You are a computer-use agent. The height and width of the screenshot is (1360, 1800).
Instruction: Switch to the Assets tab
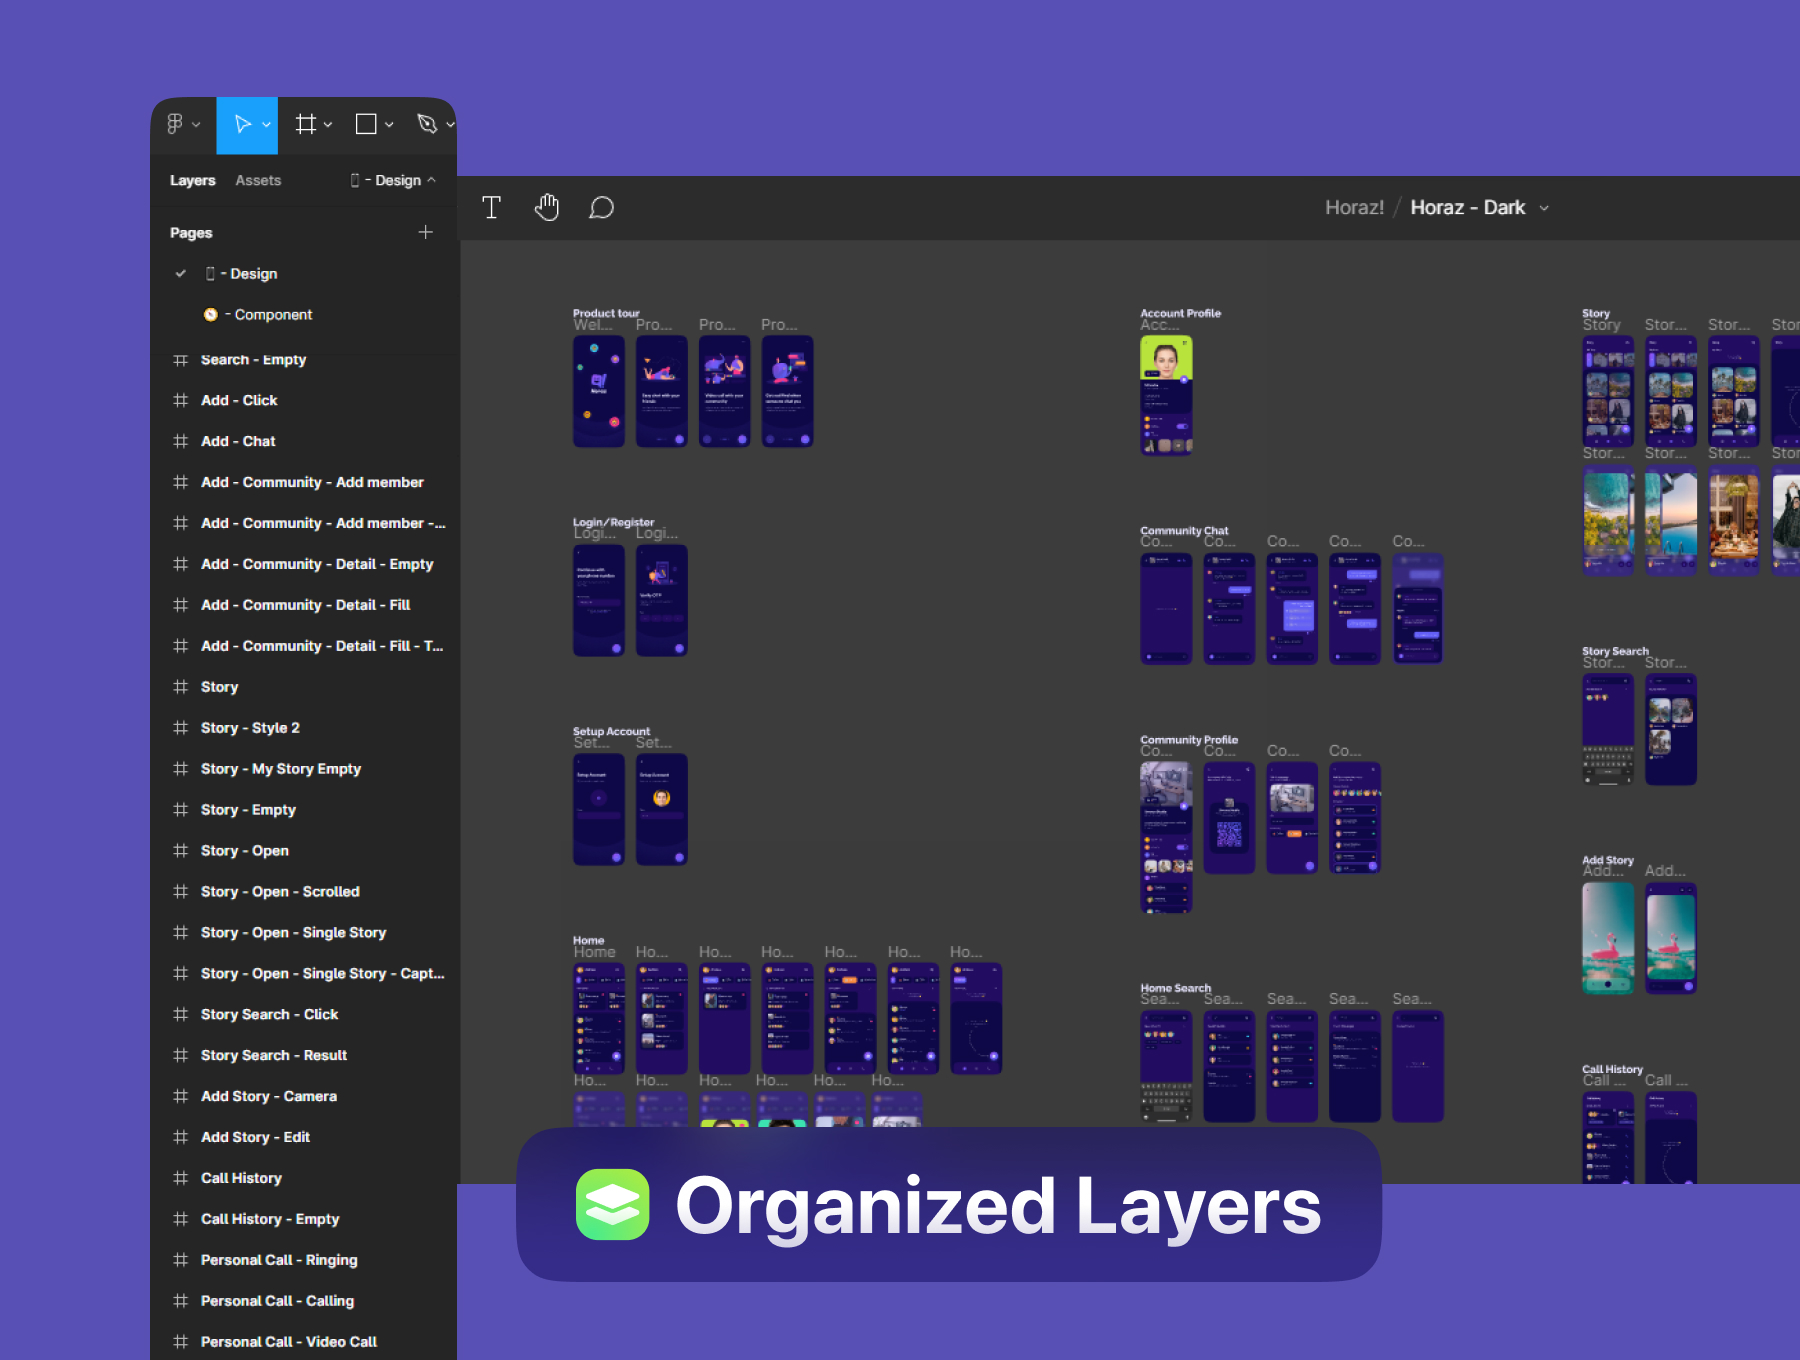pyautogui.click(x=258, y=180)
